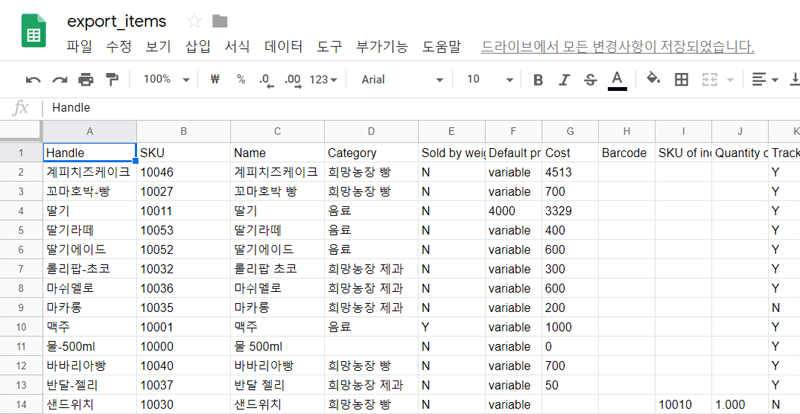Open the 서식 menu

click(x=237, y=47)
